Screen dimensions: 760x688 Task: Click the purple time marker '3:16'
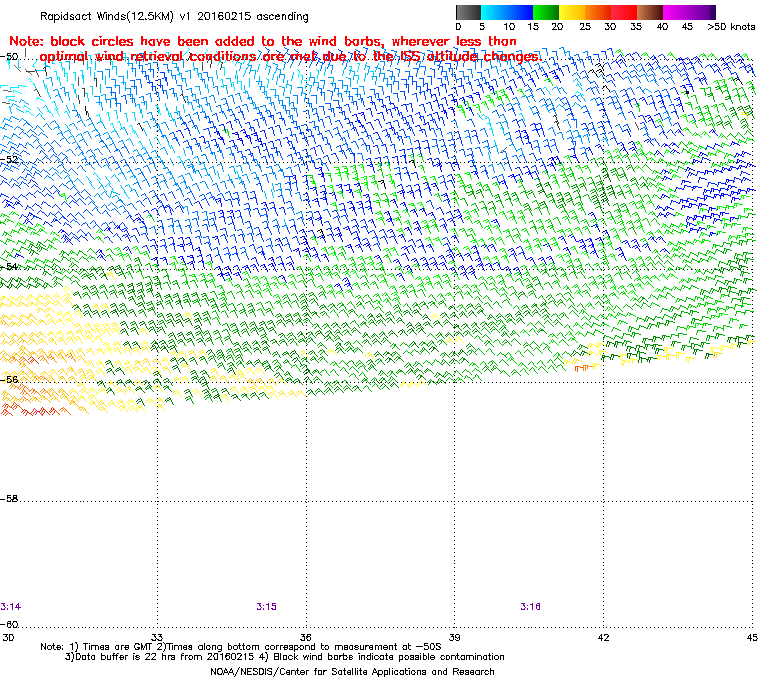pos(530,607)
